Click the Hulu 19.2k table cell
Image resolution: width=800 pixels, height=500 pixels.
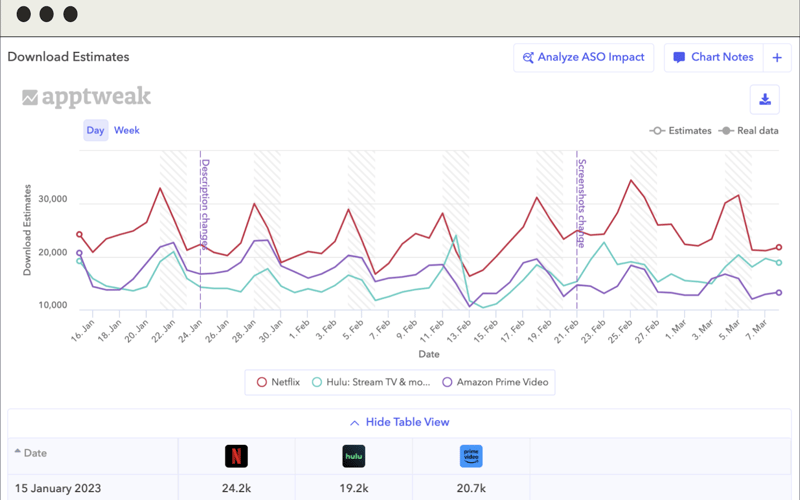click(x=354, y=488)
